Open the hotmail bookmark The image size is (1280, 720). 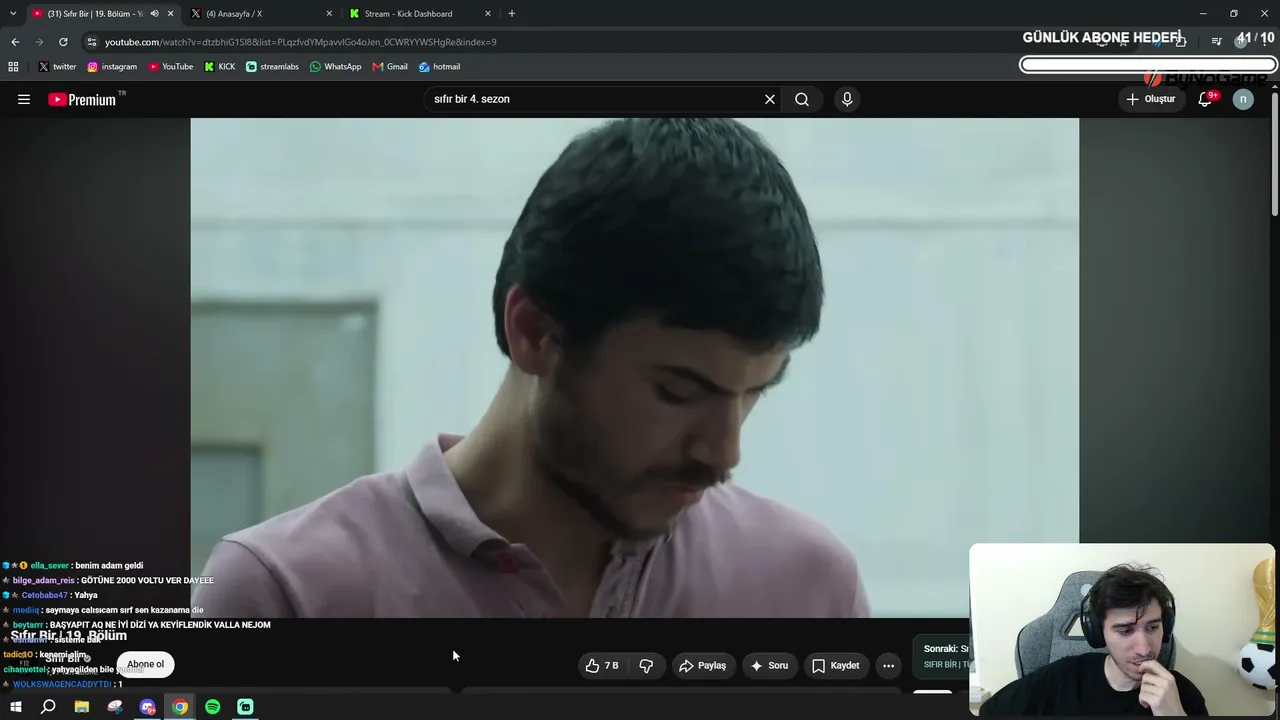point(440,67)
